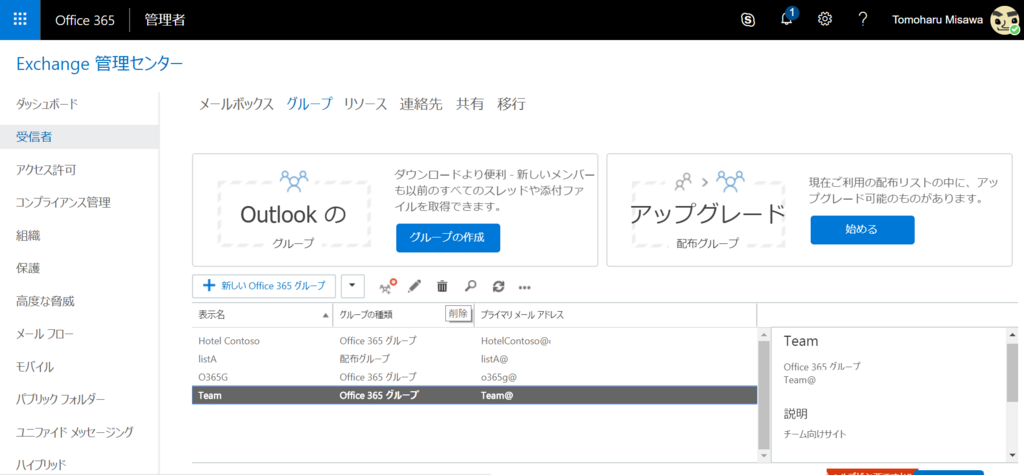Click the Outlook のグループ banner image
1024x475 pixels.
point(294,210)
